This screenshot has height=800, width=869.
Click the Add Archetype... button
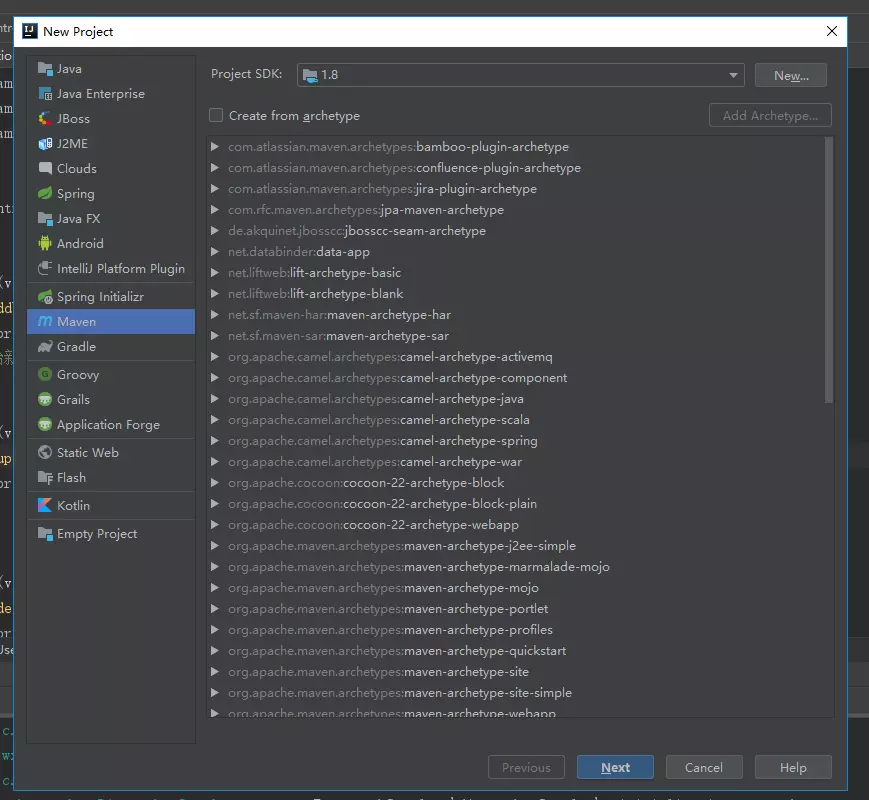770,115
